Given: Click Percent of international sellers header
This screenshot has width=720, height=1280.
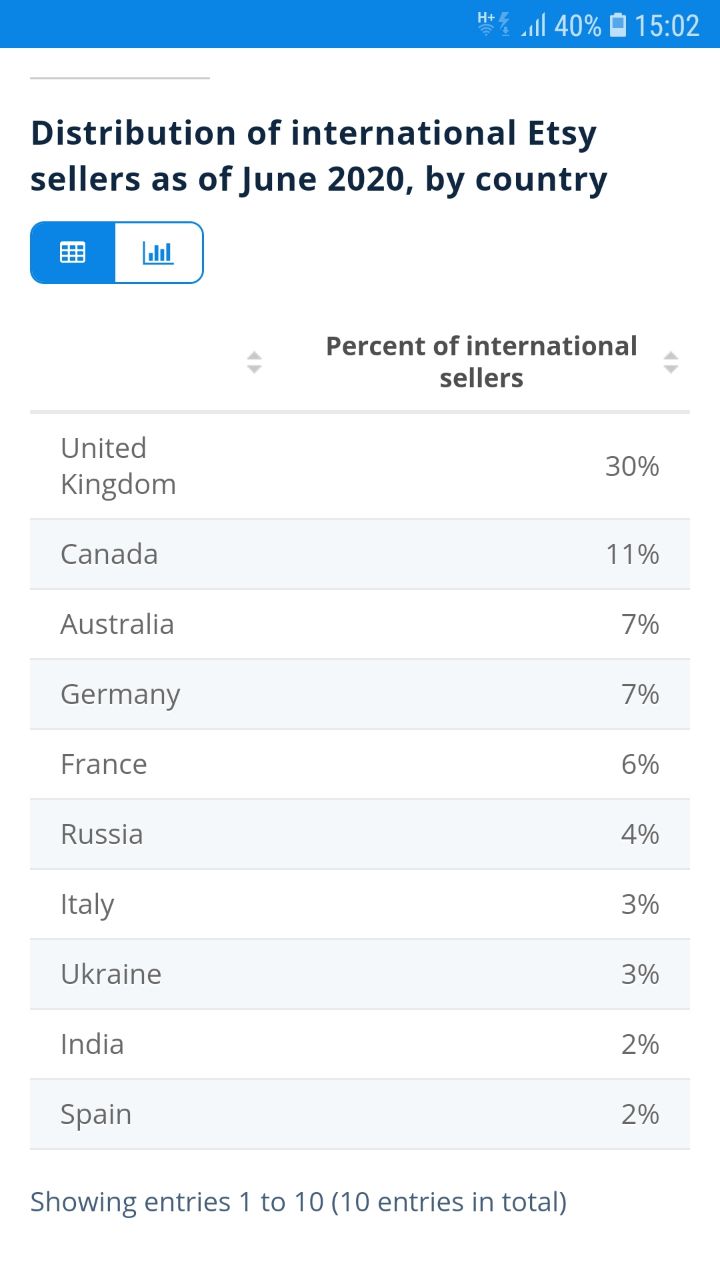Looking at the screenshot, I should pos(481,362).
